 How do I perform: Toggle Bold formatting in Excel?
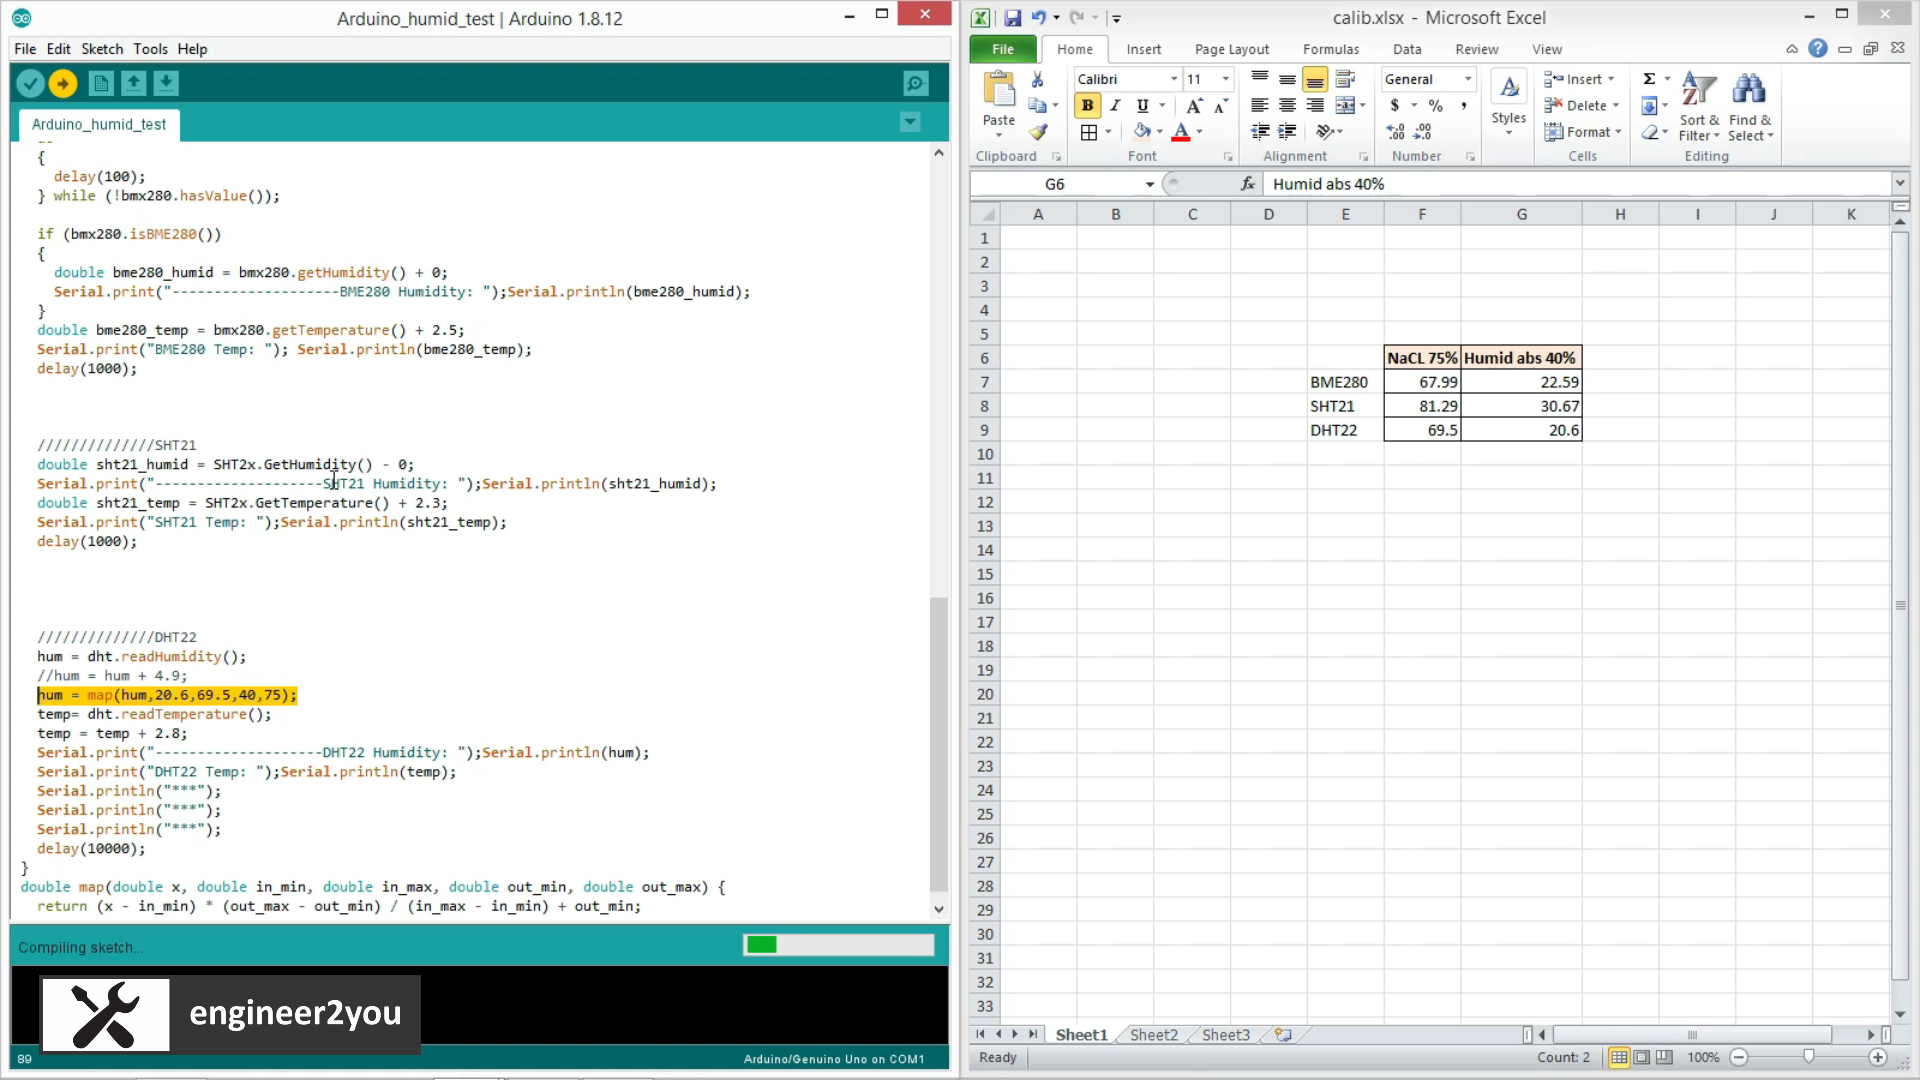[1087, 106]
